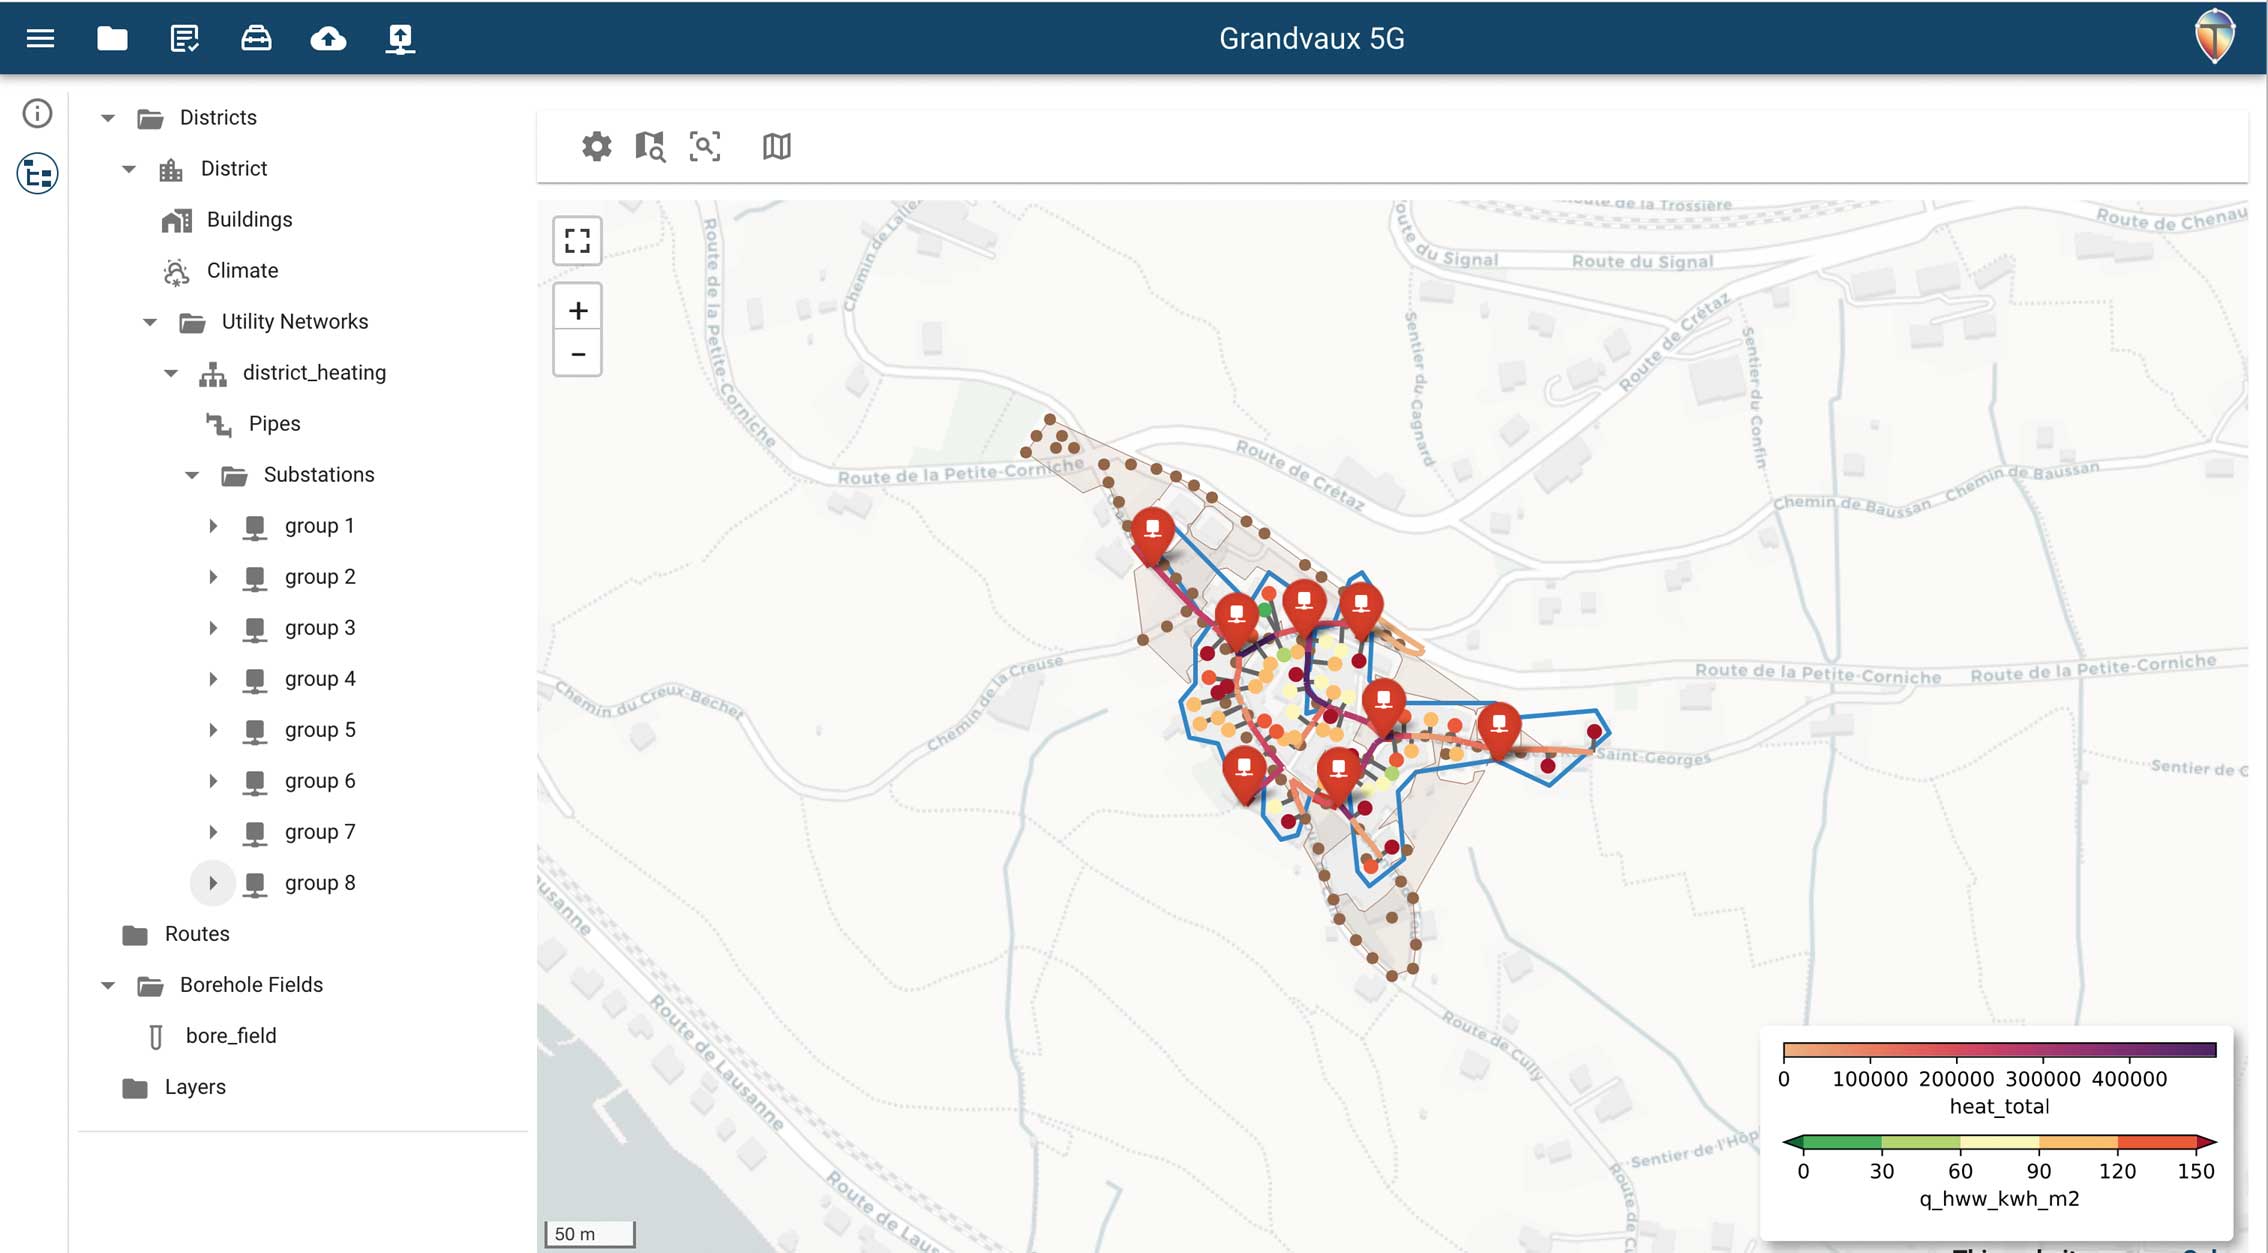Zoom in on the map

click(x=577, y=311)
